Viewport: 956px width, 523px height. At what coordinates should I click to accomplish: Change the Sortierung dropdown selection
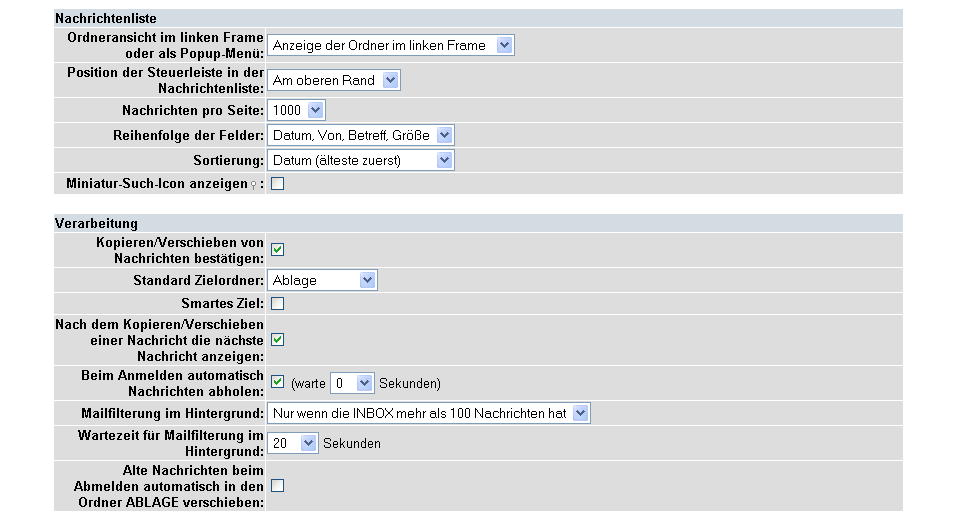361,160
